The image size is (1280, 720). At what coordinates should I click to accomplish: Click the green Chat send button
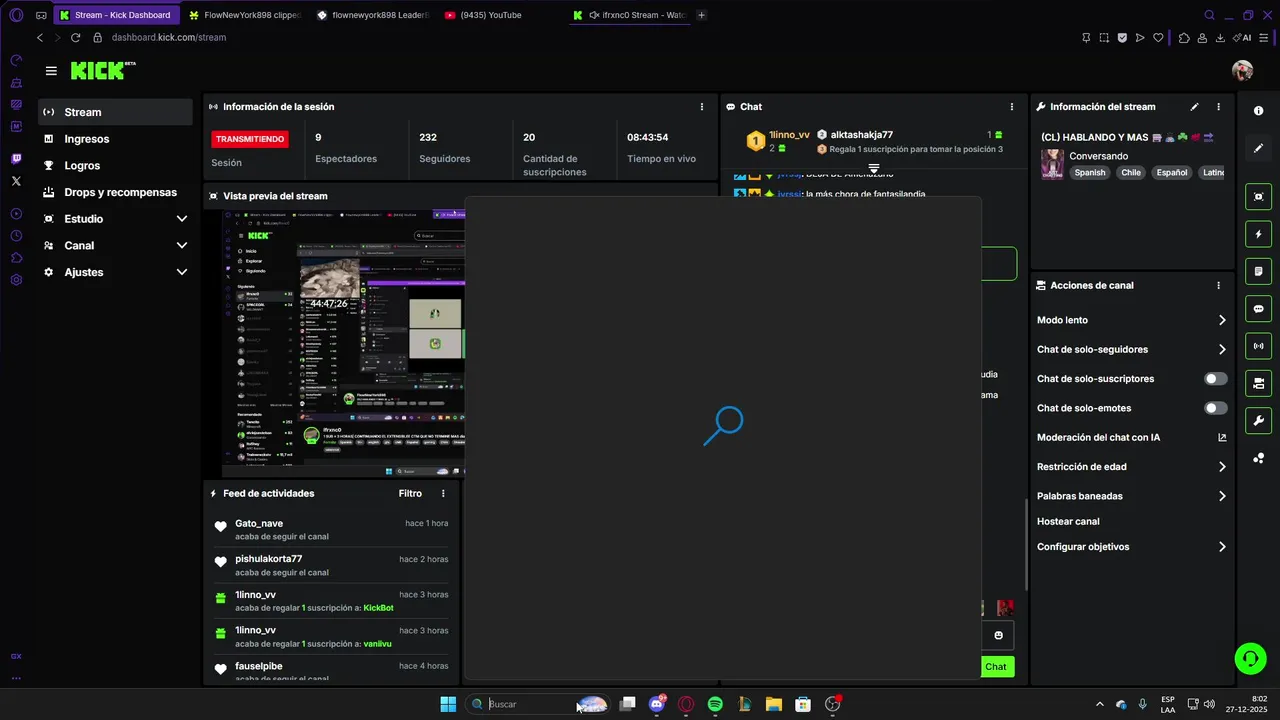click(x=996, y=667)
